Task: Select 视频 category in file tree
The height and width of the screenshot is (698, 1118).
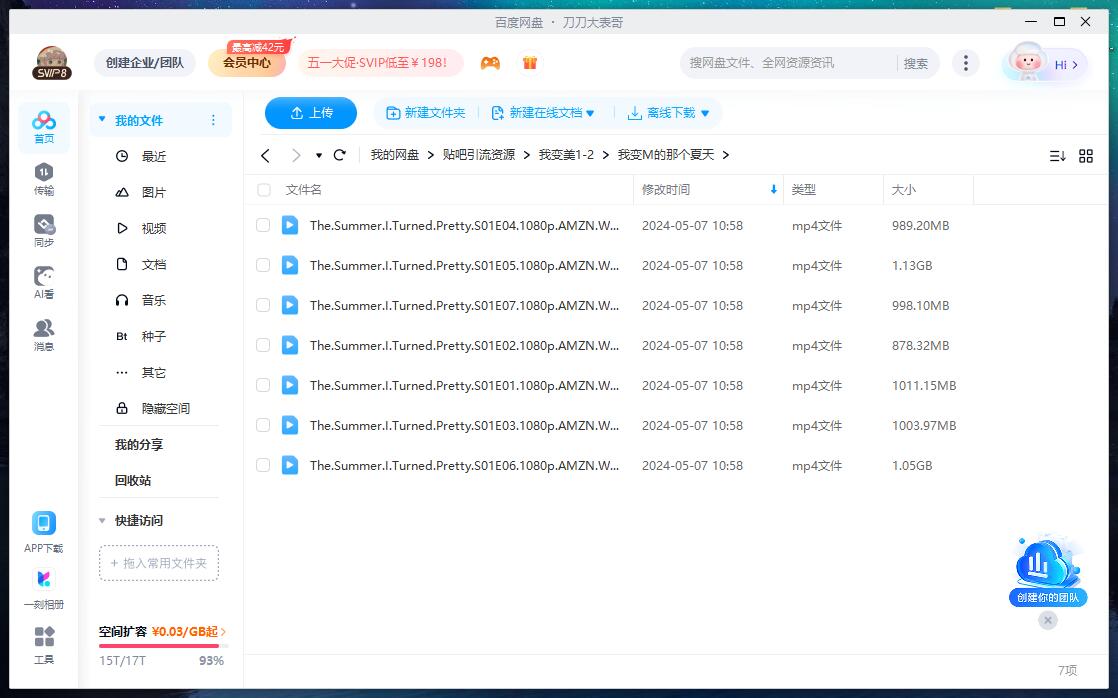Action: (x=153, y=229)
